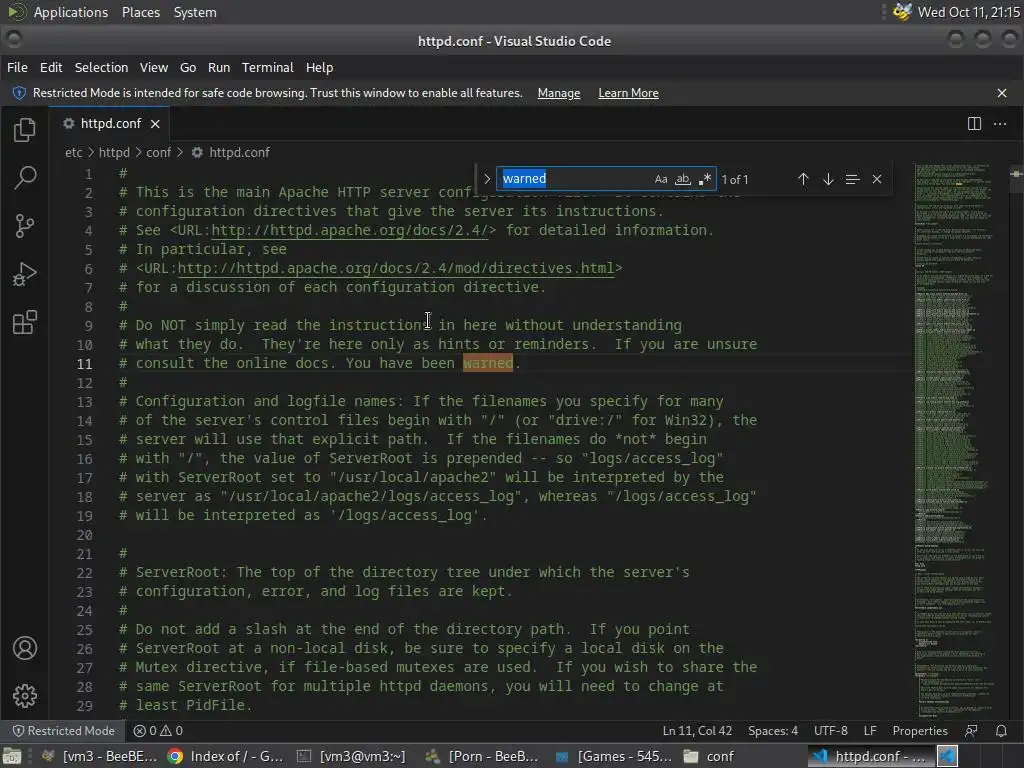Open the Run menu
This screenshot has width=1024, height=768.
point(219,67)
